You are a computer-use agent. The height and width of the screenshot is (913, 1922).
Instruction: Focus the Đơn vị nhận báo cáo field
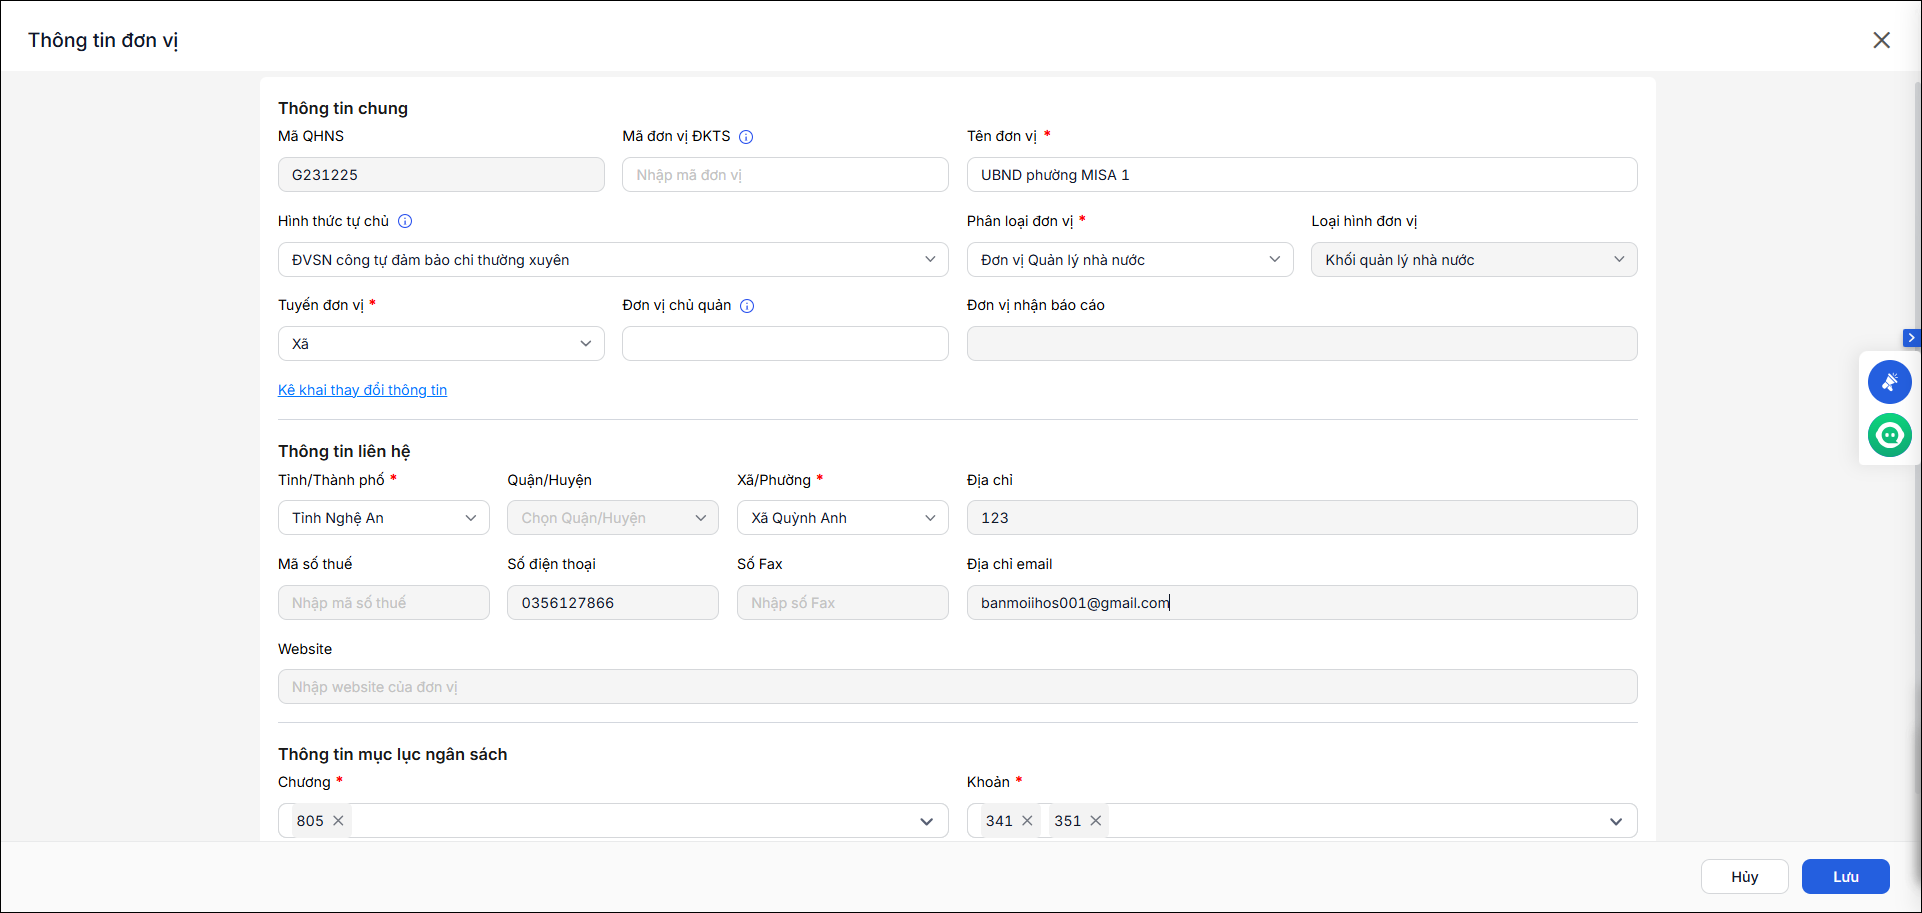pos(1302,344)
